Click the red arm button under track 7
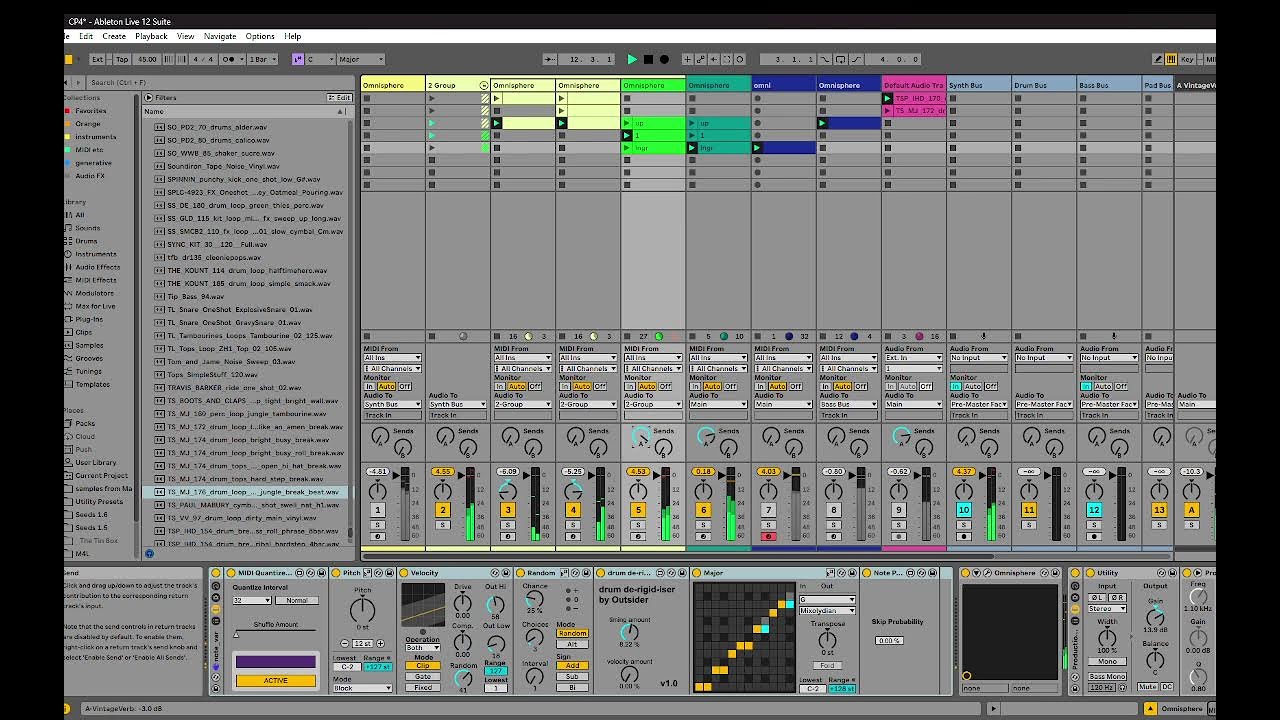 [x=768, y=536]
